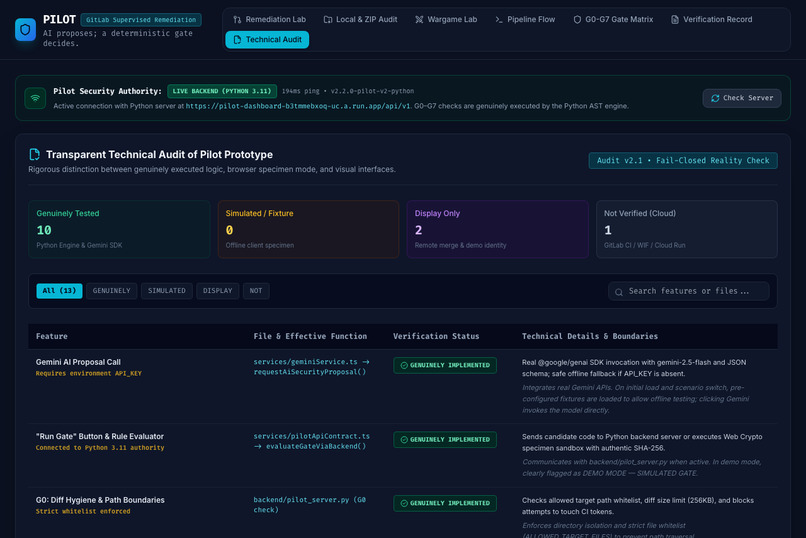Image resolution: width=806 pixels, height=538 pixels.
Task: Click the File & Effective Function column header
Action: pyautogui.click(x=310, y=337)
